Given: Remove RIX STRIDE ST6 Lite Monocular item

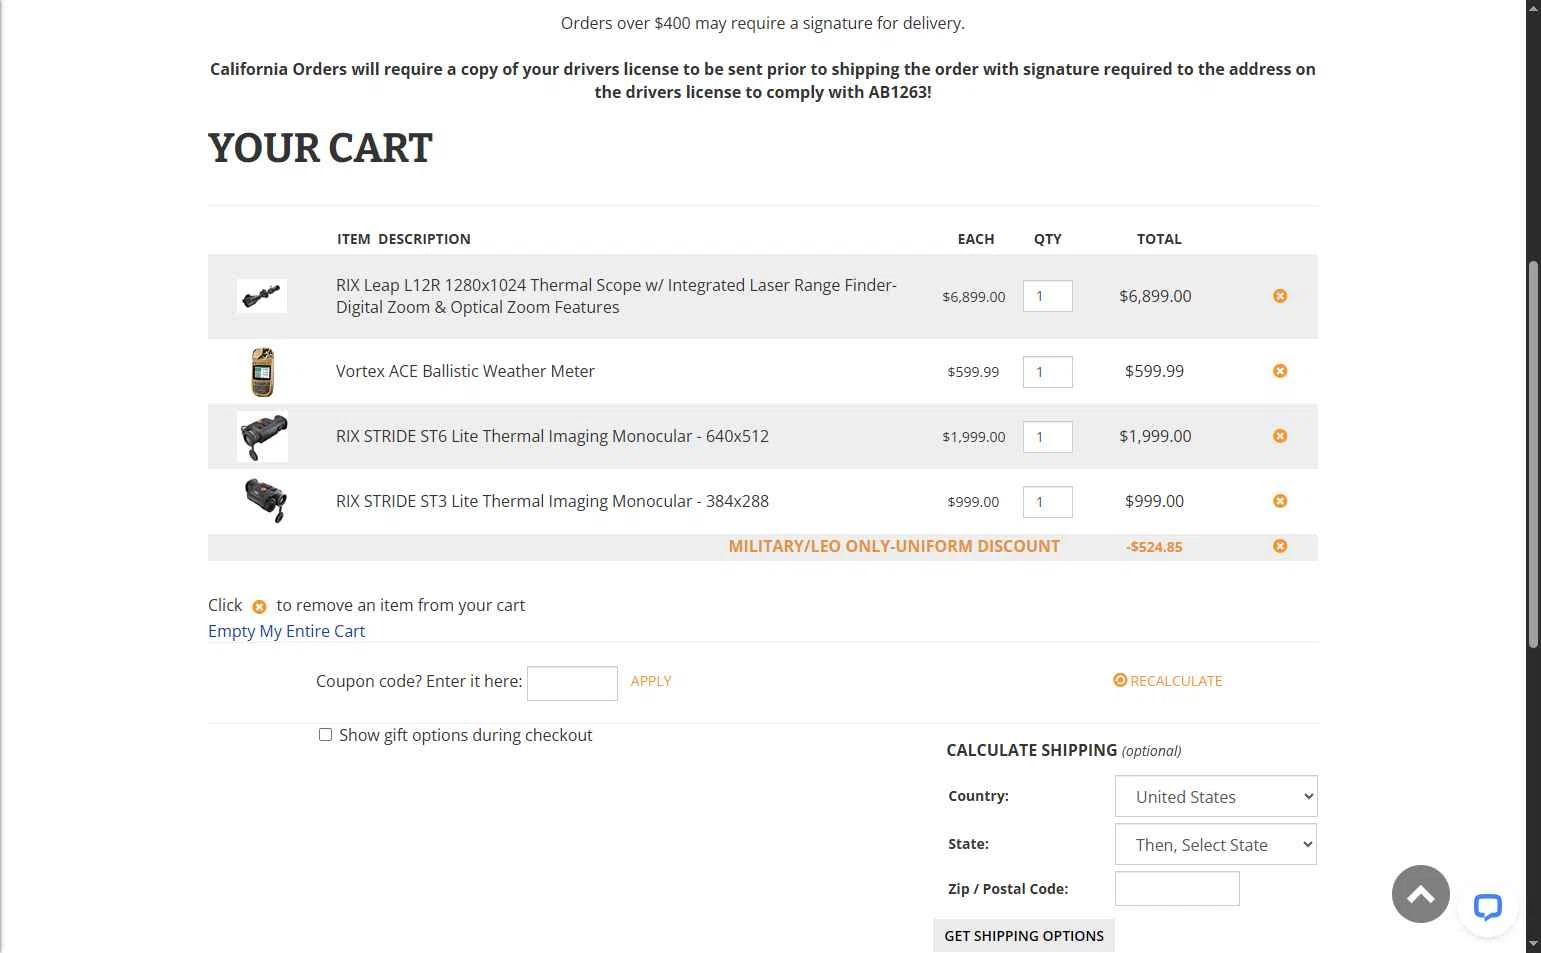Looking at the screenshot, I should coord(1280,436).
